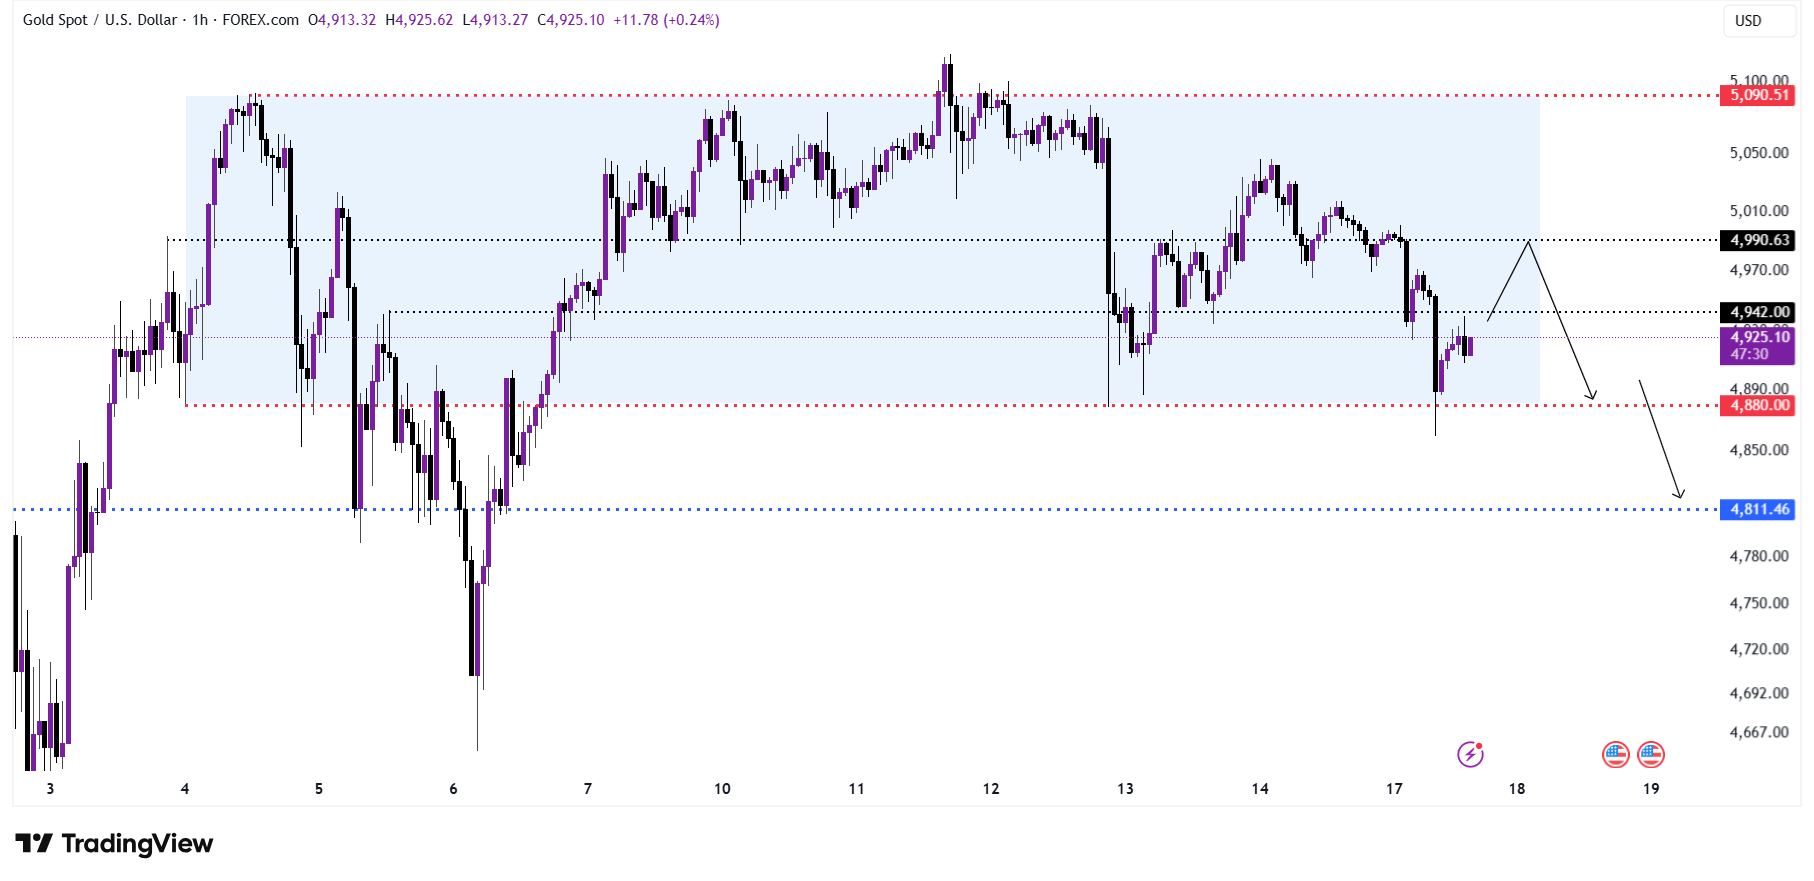Click the FOREX.com source label in header
The height and width of the screenshot is (881, 1814).
[x=260, y=20]
